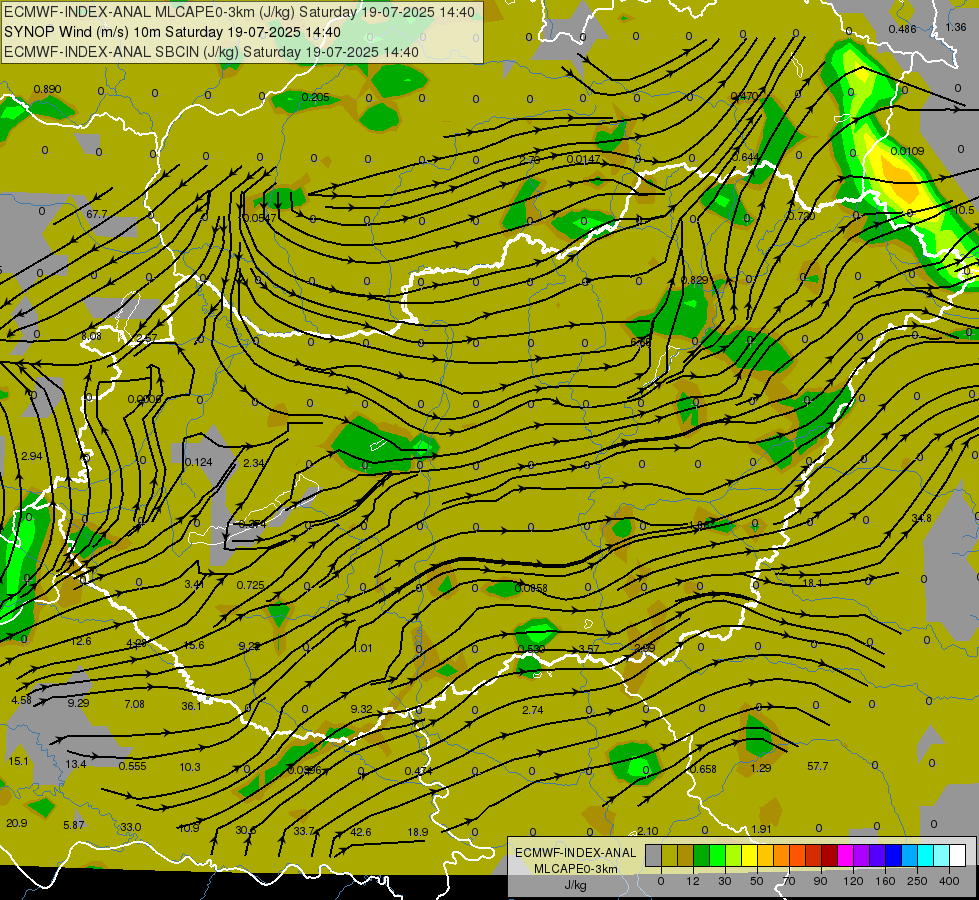This screenshot has width=979, height=900.
Task: Click the map value 2.10
Action: (x=647, y=831)
